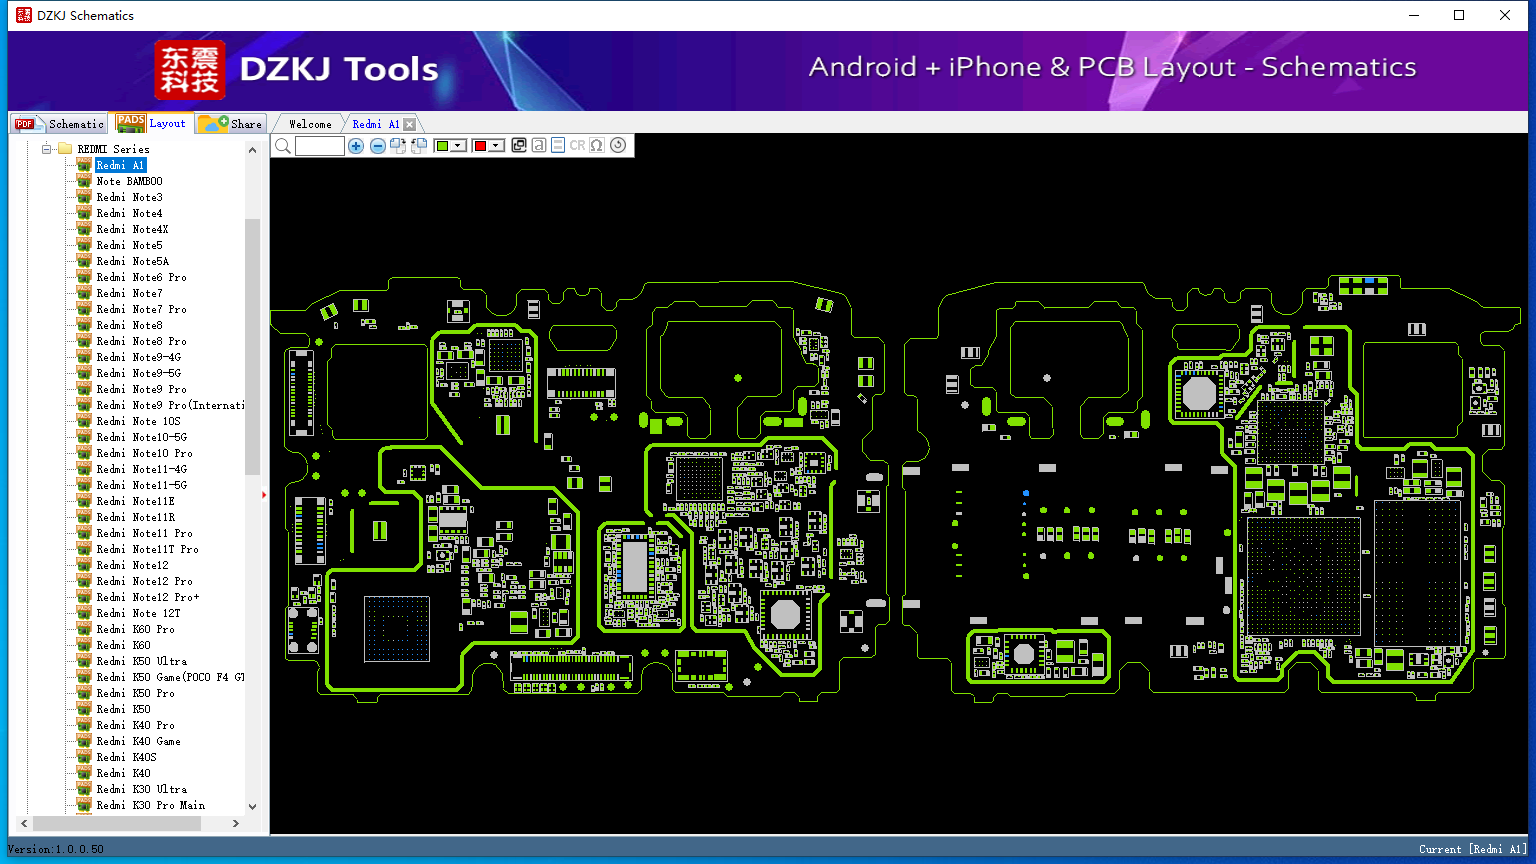The image size is (1536, 864).
Task: Toggle the Omega resistance icon
Action: click(597, 145)
